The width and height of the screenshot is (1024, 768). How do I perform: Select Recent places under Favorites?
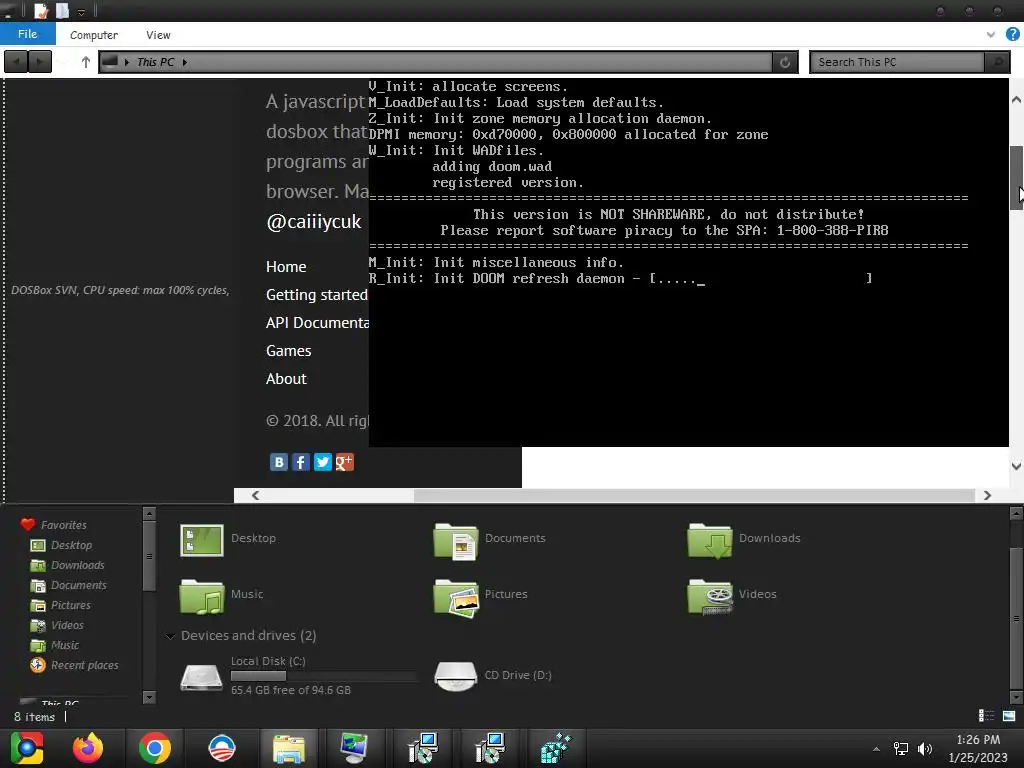(x=84, y=665)
